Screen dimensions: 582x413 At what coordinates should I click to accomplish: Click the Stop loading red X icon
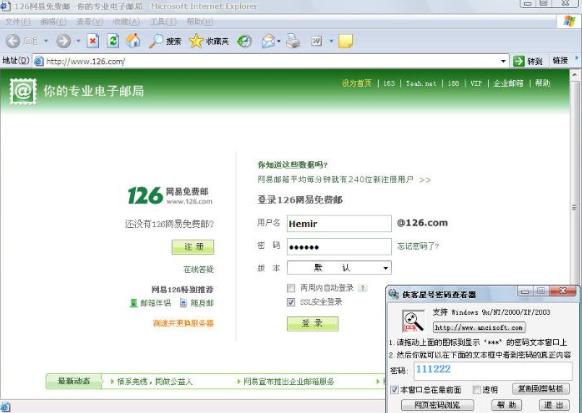pos(93,41)
